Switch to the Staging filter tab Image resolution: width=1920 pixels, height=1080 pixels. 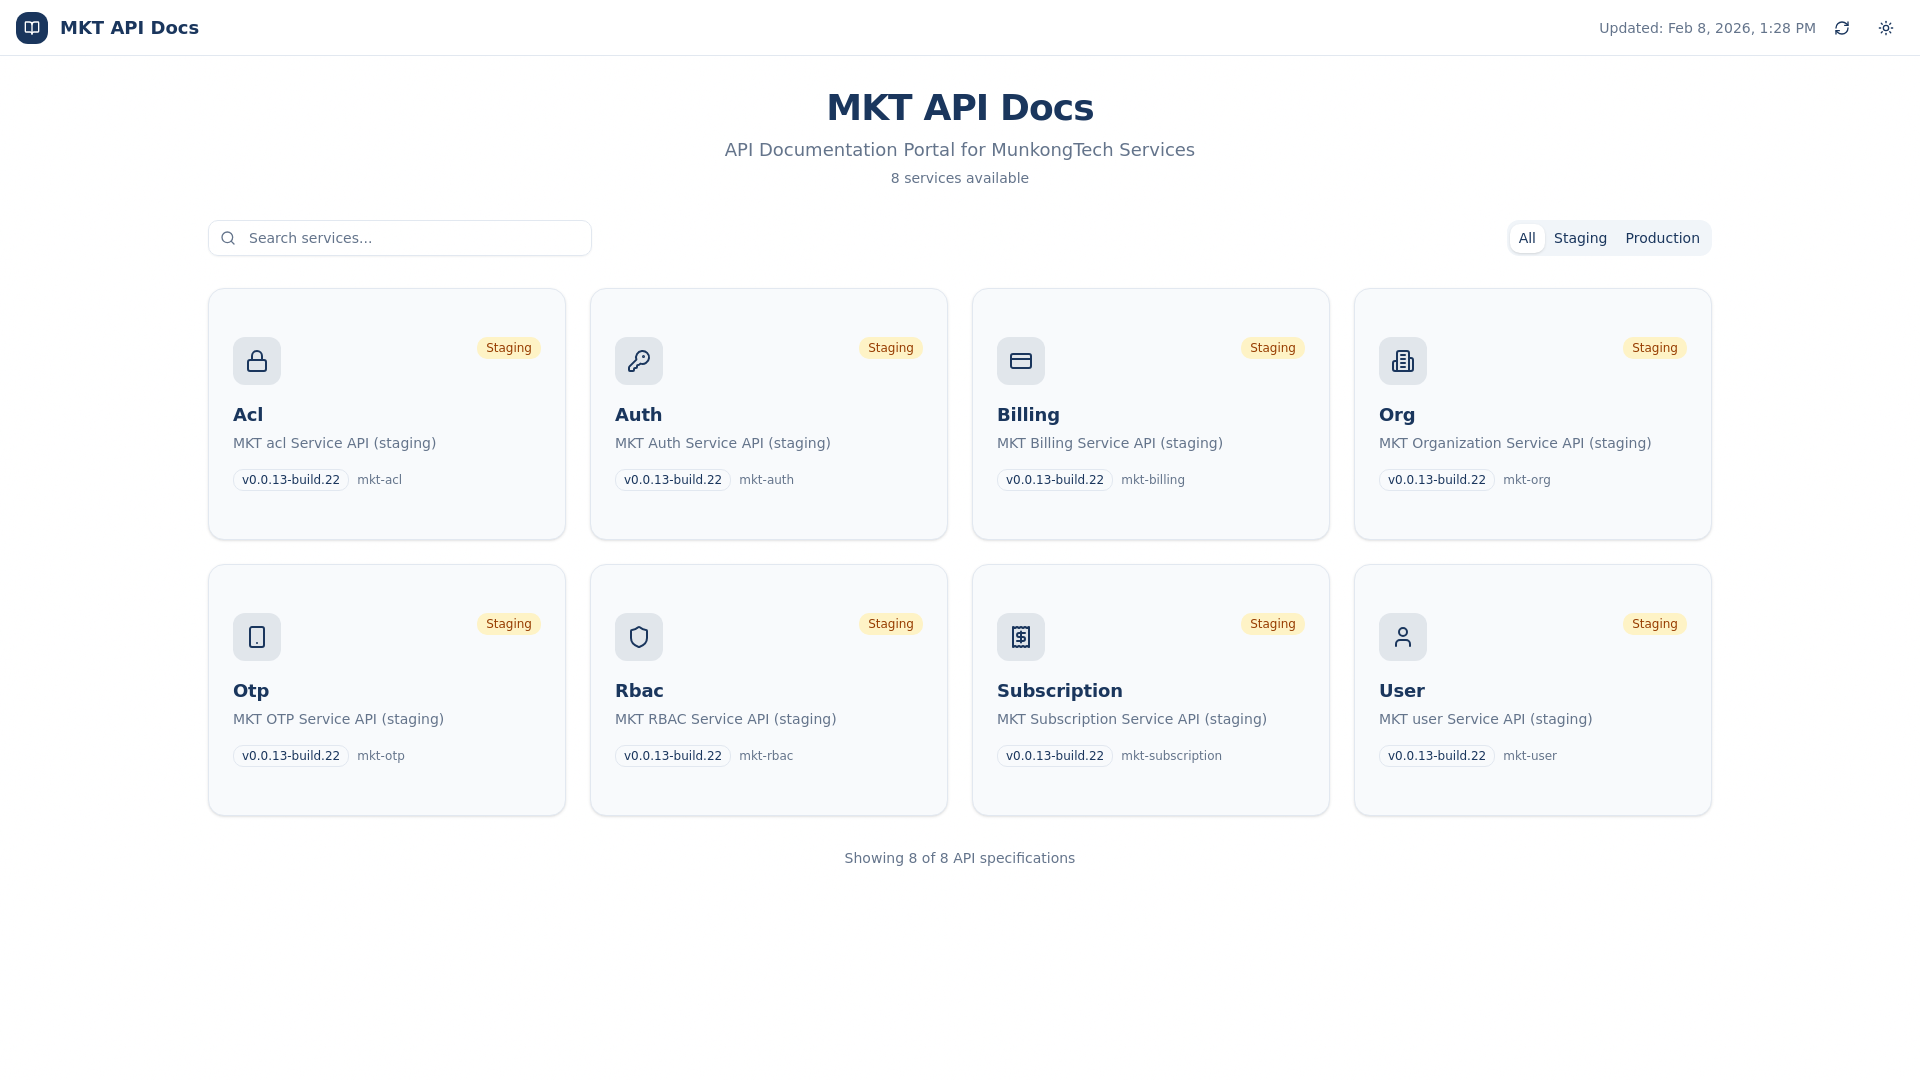pos(1580,238)
